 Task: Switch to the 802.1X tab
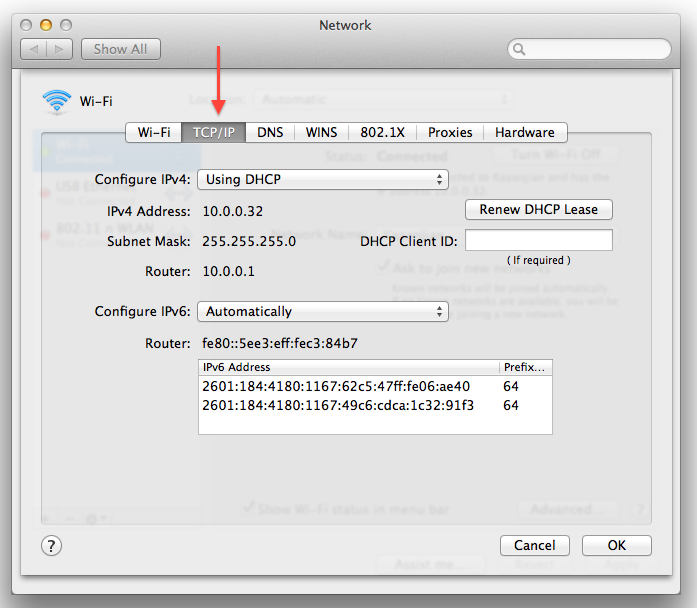tap(382, 132)
